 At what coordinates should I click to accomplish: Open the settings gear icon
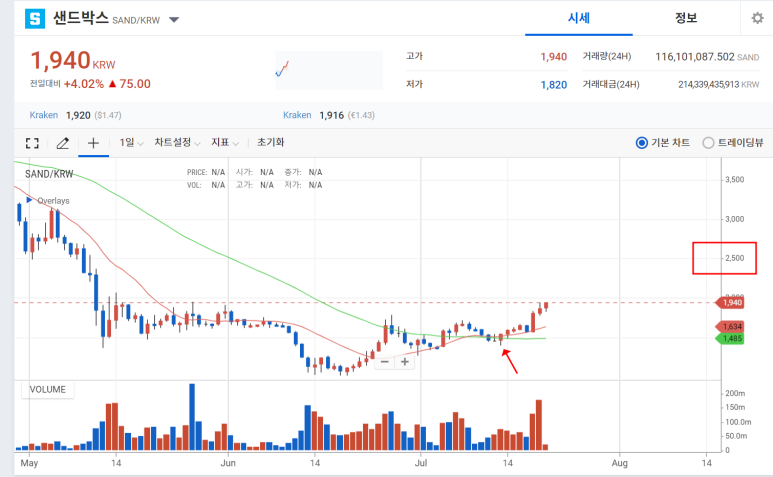point(757,18)
